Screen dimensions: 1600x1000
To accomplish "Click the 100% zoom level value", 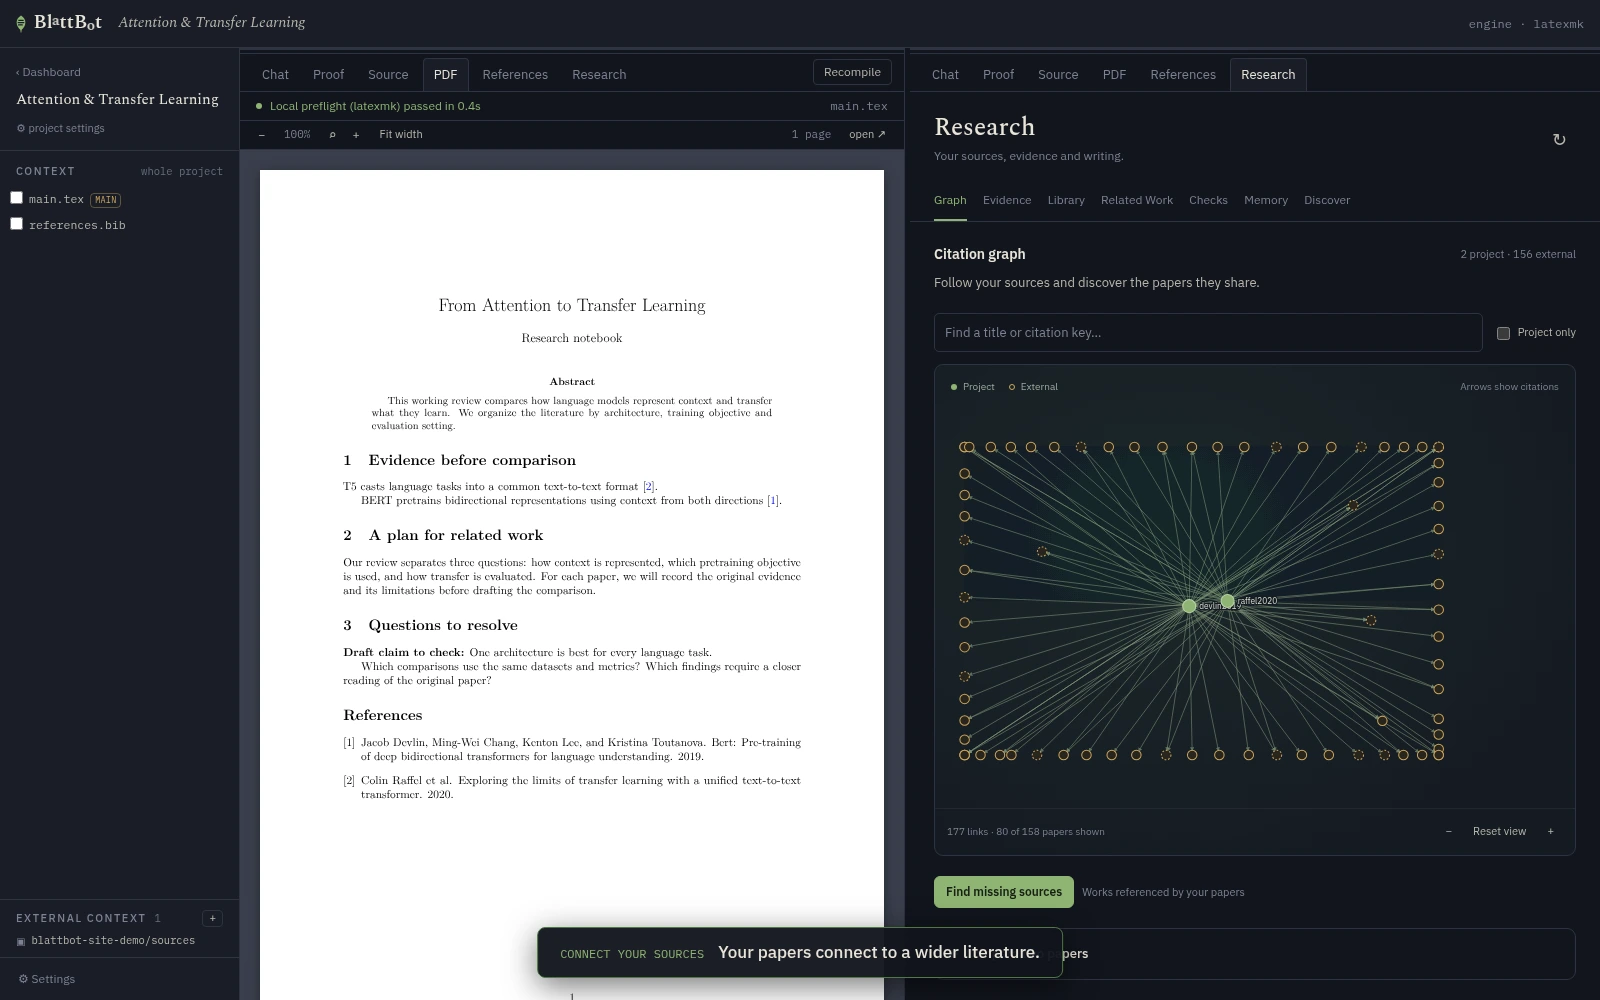I will [x=297, y=135].
